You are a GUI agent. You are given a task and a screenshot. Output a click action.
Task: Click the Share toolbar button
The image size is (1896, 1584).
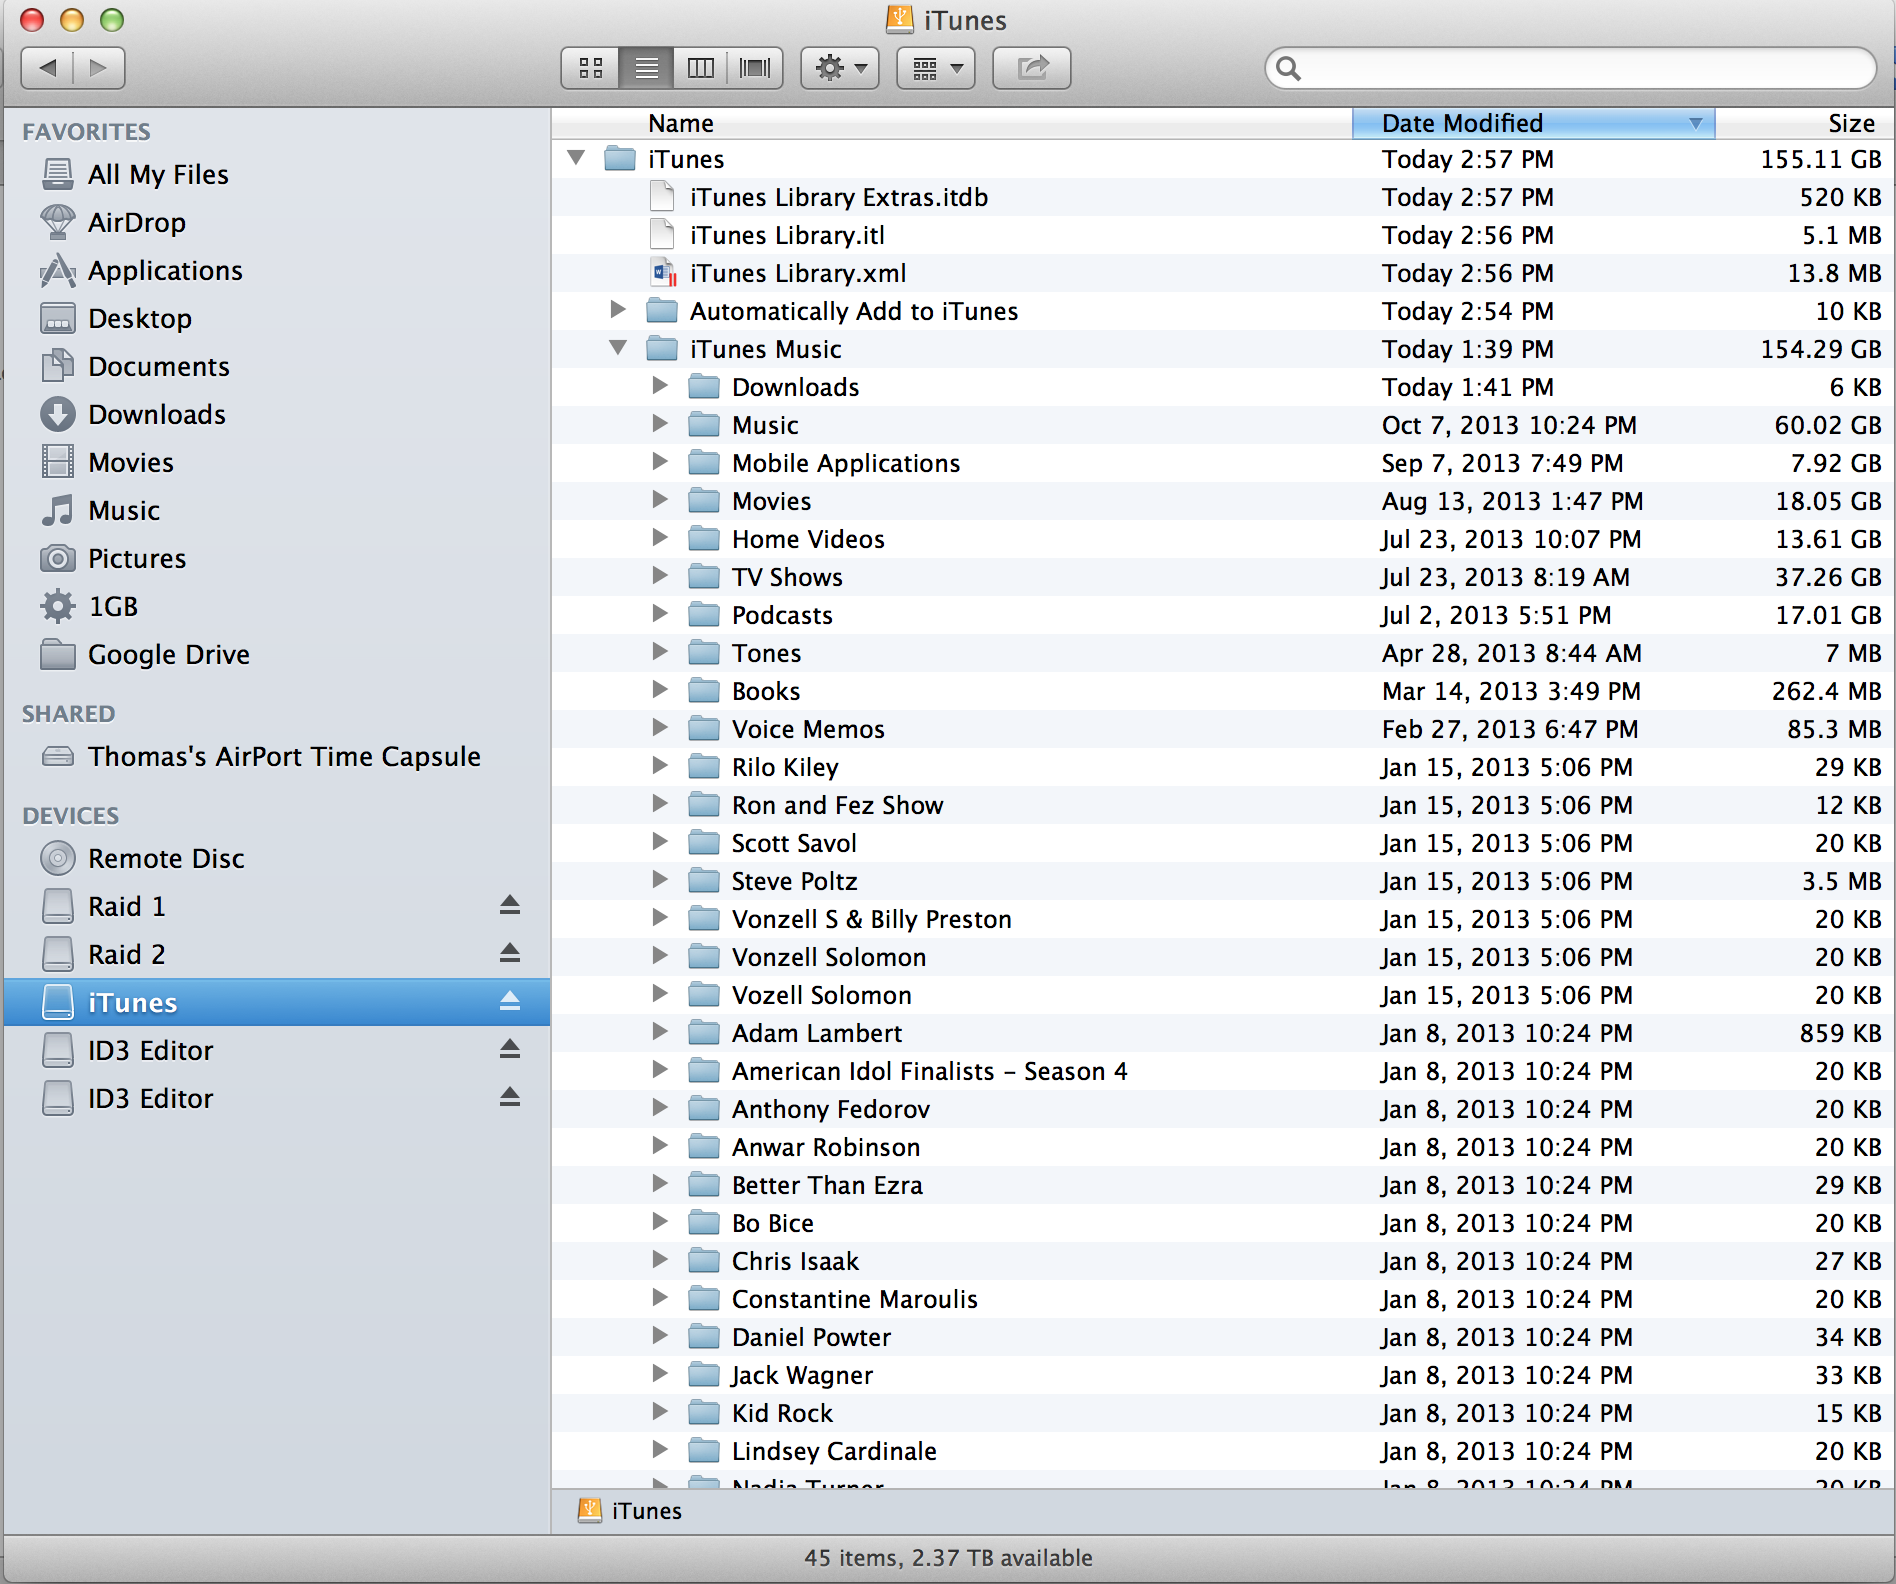pos(1032,68)
